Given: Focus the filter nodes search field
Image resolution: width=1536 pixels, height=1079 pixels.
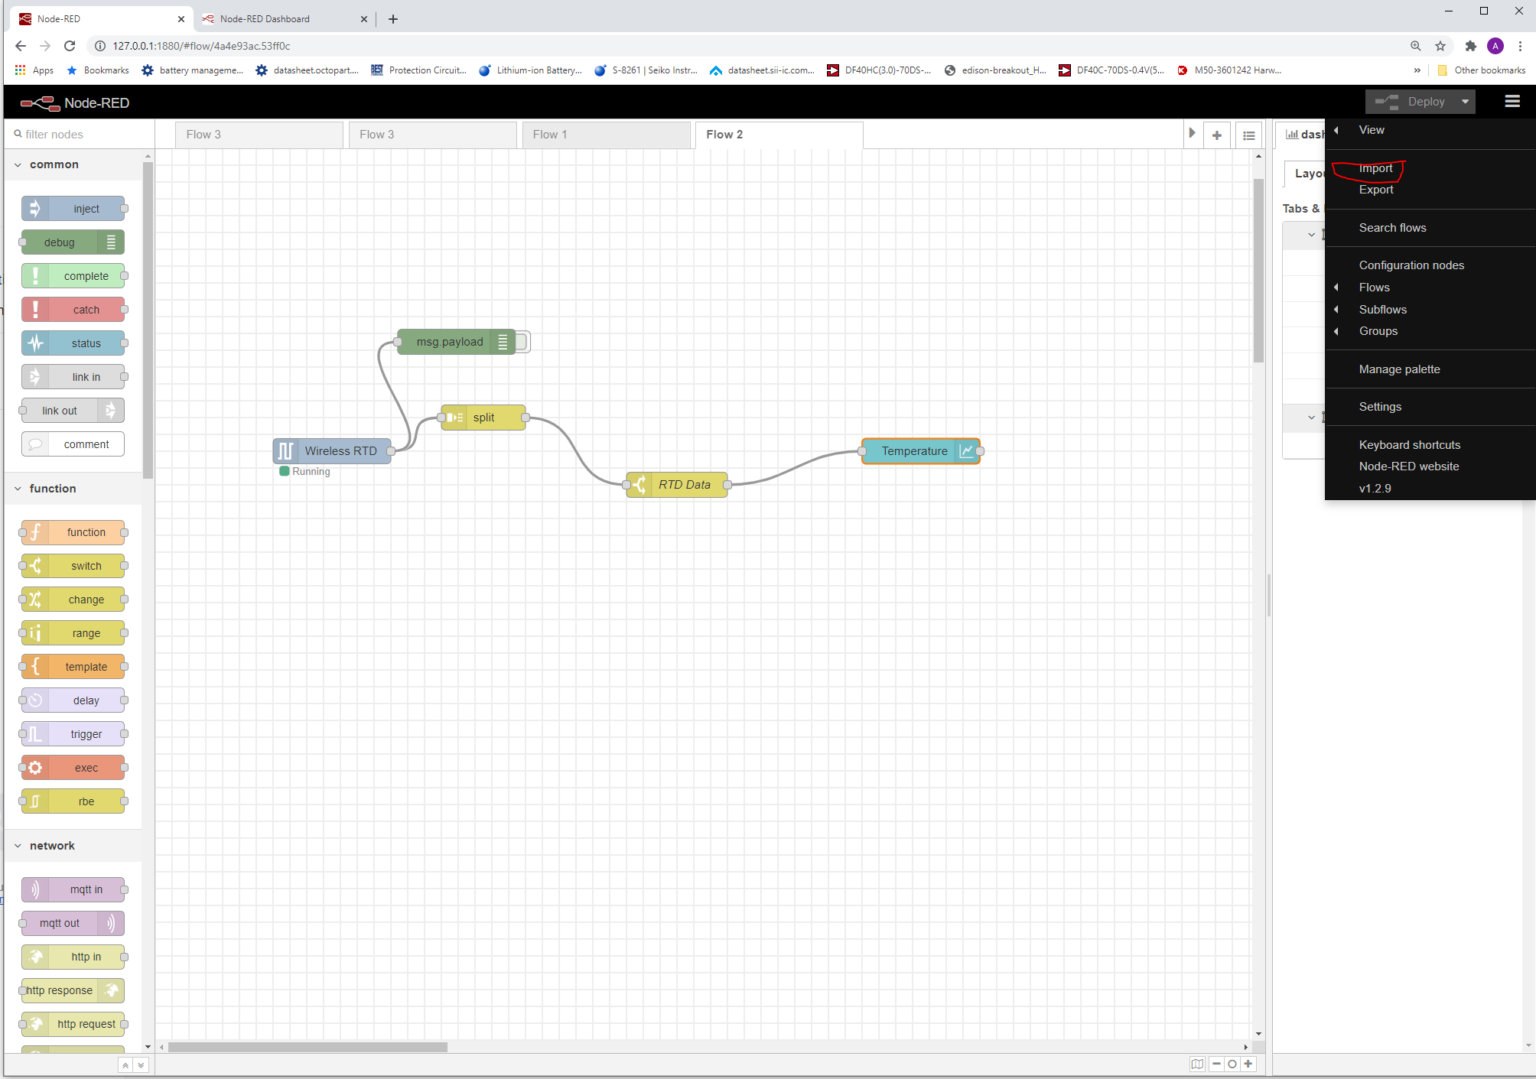Looking at the screenshot, I should pyautogui.click(x=80, y=134).
